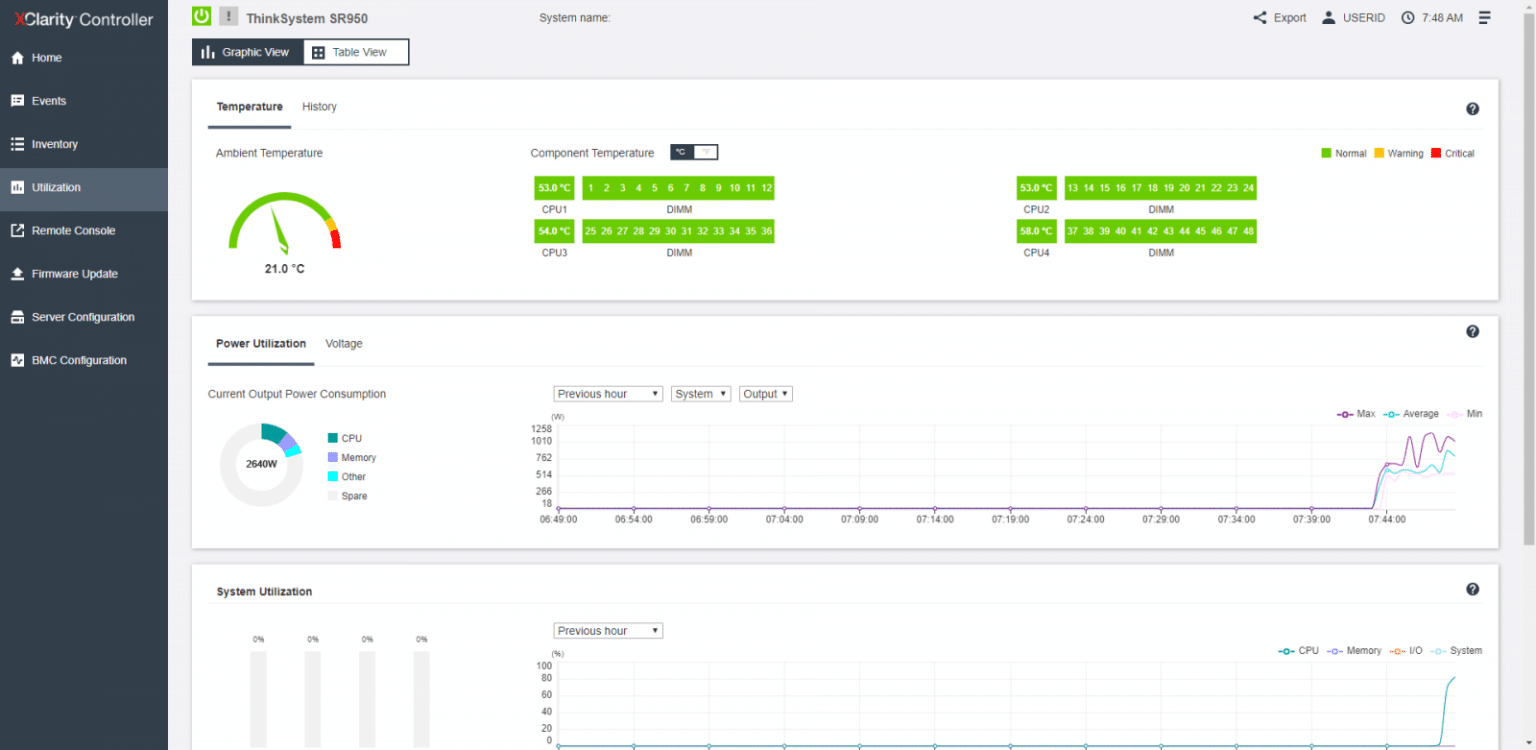This screenshot has height=750, width=1536.
Task: Open help icon for System Utilization panel
Action: tap(1472, 590)
